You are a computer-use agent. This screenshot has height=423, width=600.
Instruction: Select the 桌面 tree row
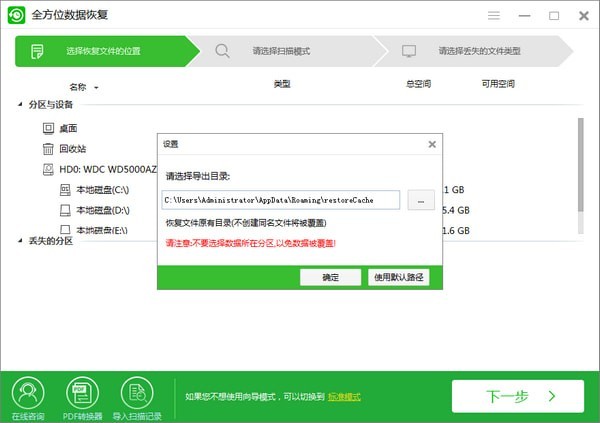click(60, 128)
